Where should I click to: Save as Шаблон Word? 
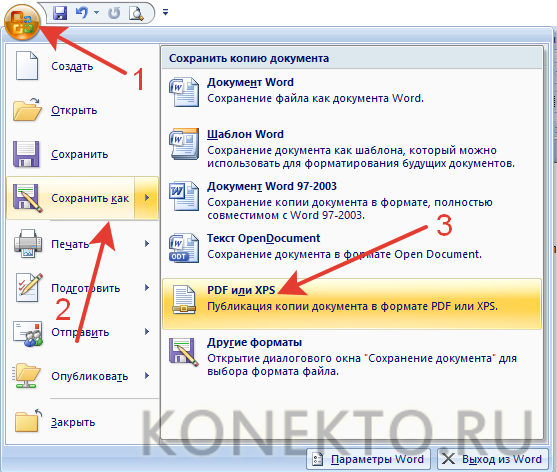(x=352, y=148)
